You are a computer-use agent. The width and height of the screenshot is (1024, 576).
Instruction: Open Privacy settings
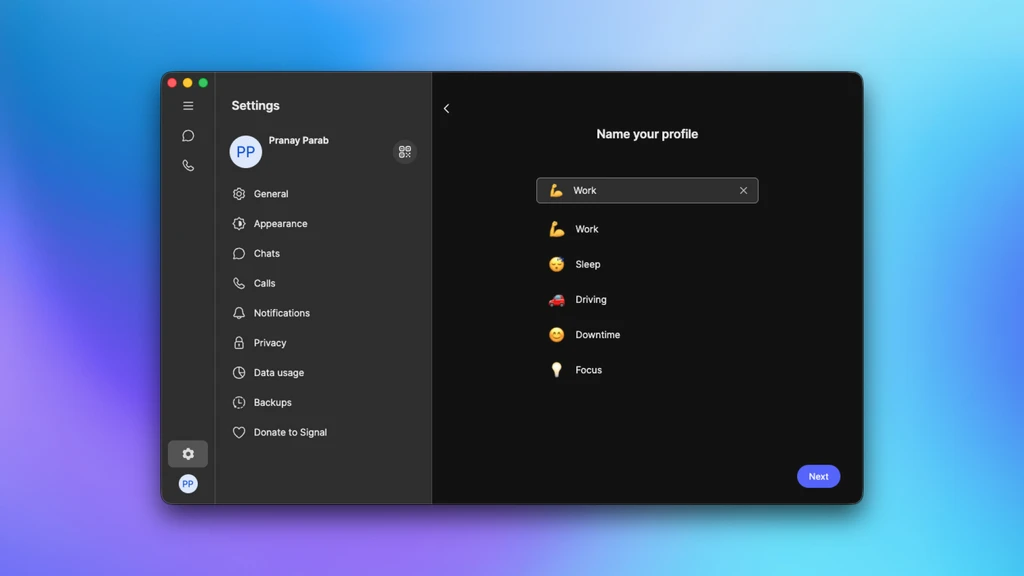coord(324,343)
